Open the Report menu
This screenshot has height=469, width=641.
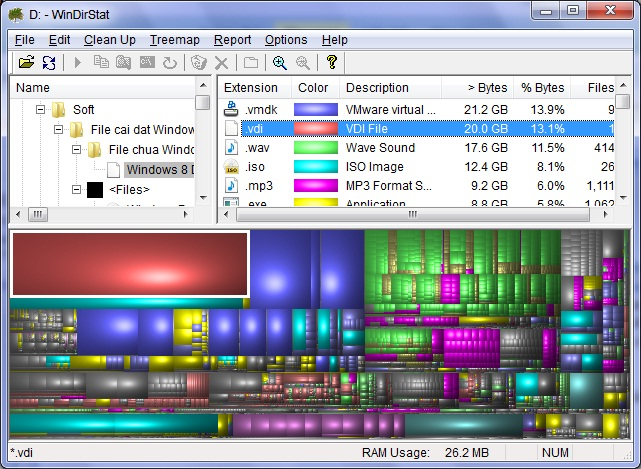(232, 40)
